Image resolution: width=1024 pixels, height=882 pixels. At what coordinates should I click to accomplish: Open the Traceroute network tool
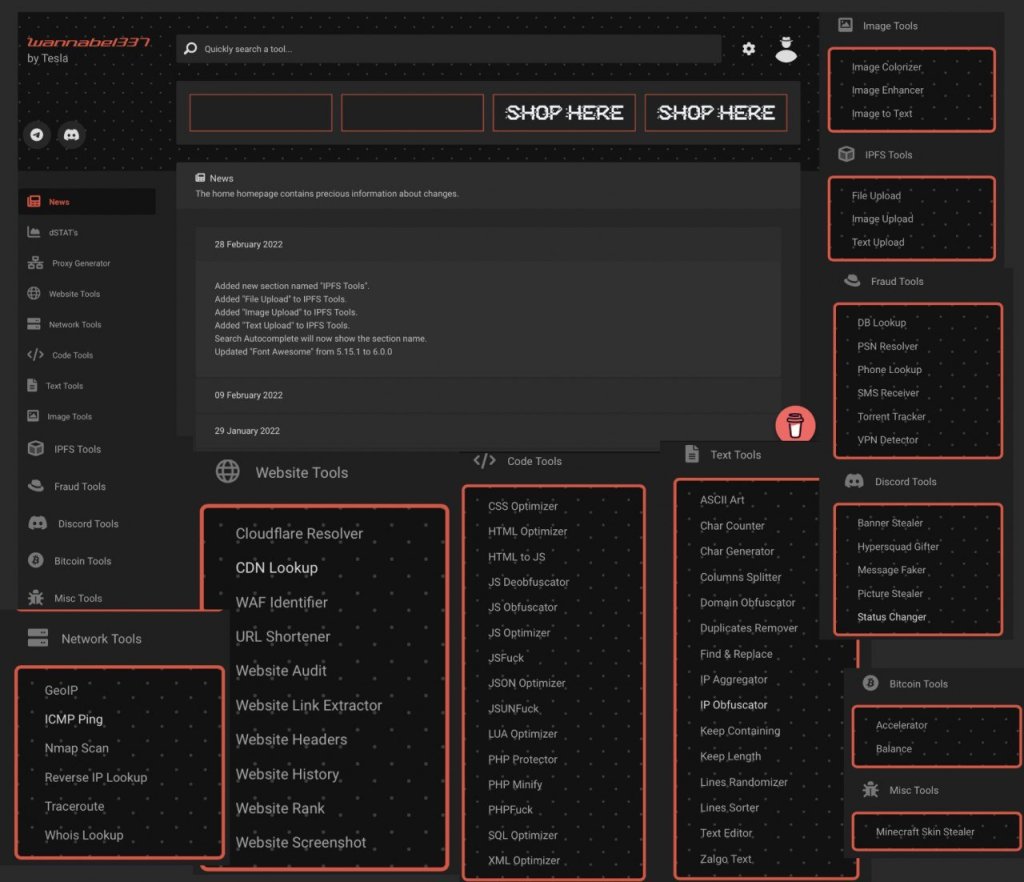pyautogui.click(x=74, y=806)
